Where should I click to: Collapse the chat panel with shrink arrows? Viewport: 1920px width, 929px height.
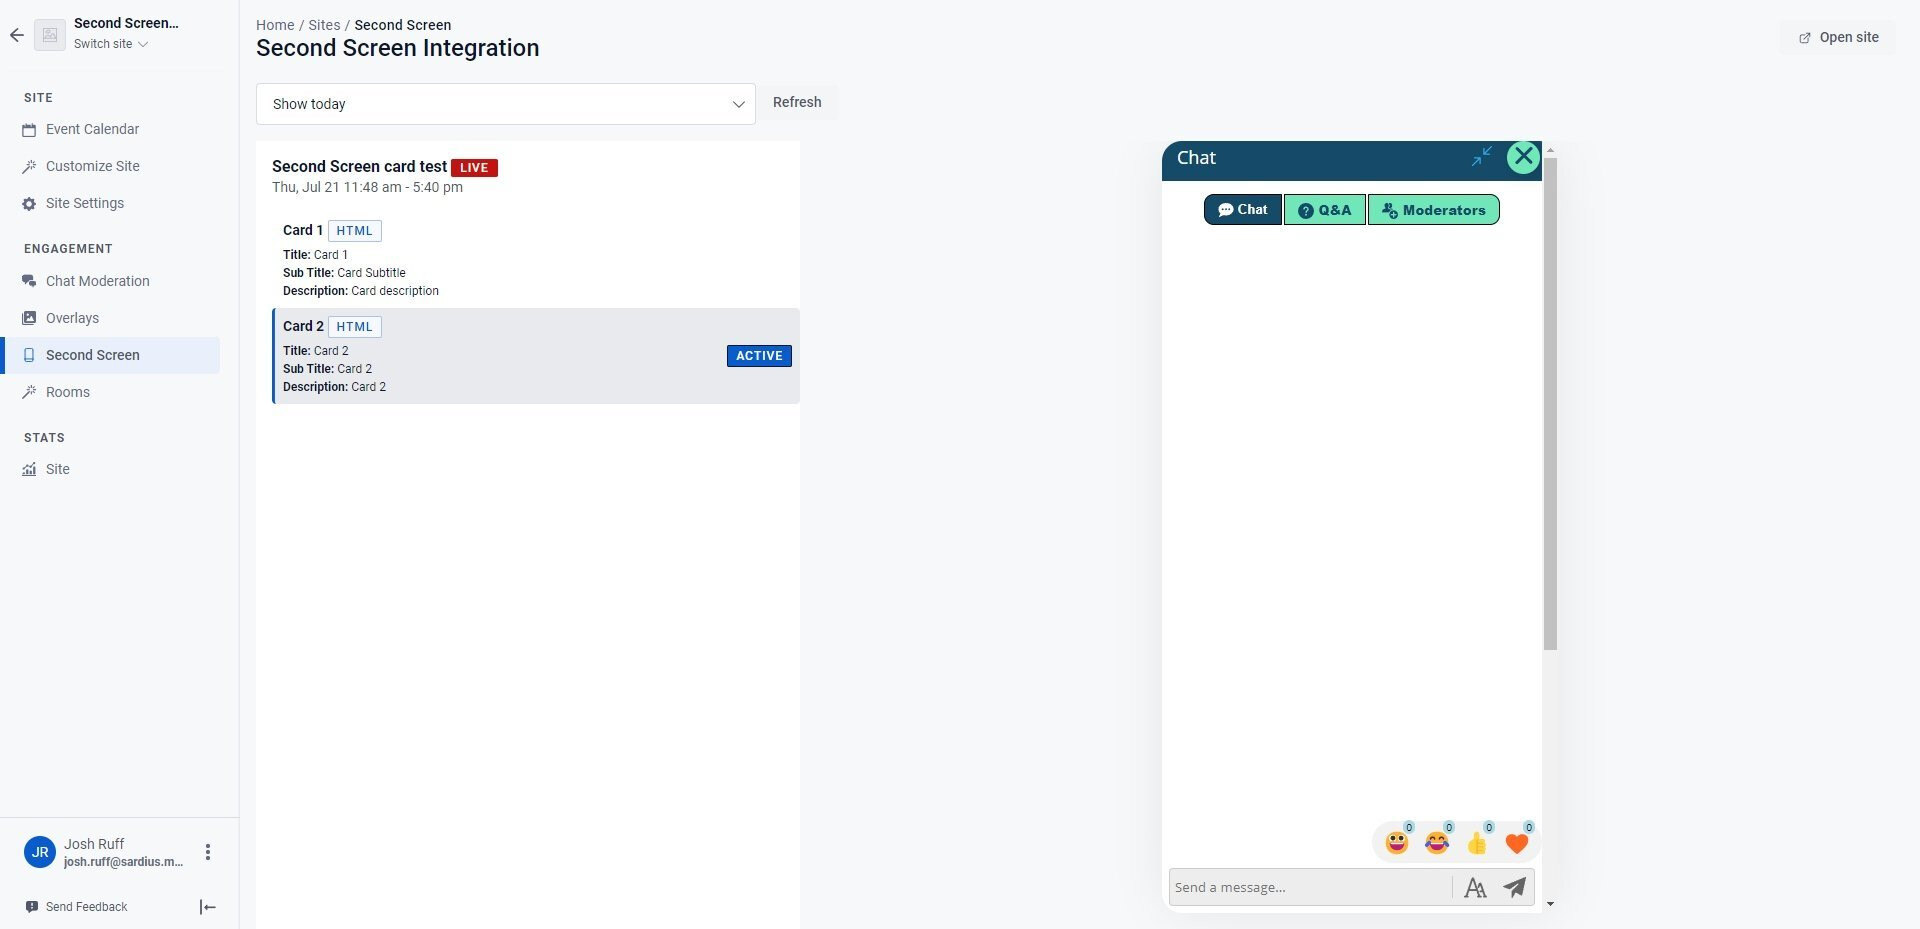[x=1482, y=156]
